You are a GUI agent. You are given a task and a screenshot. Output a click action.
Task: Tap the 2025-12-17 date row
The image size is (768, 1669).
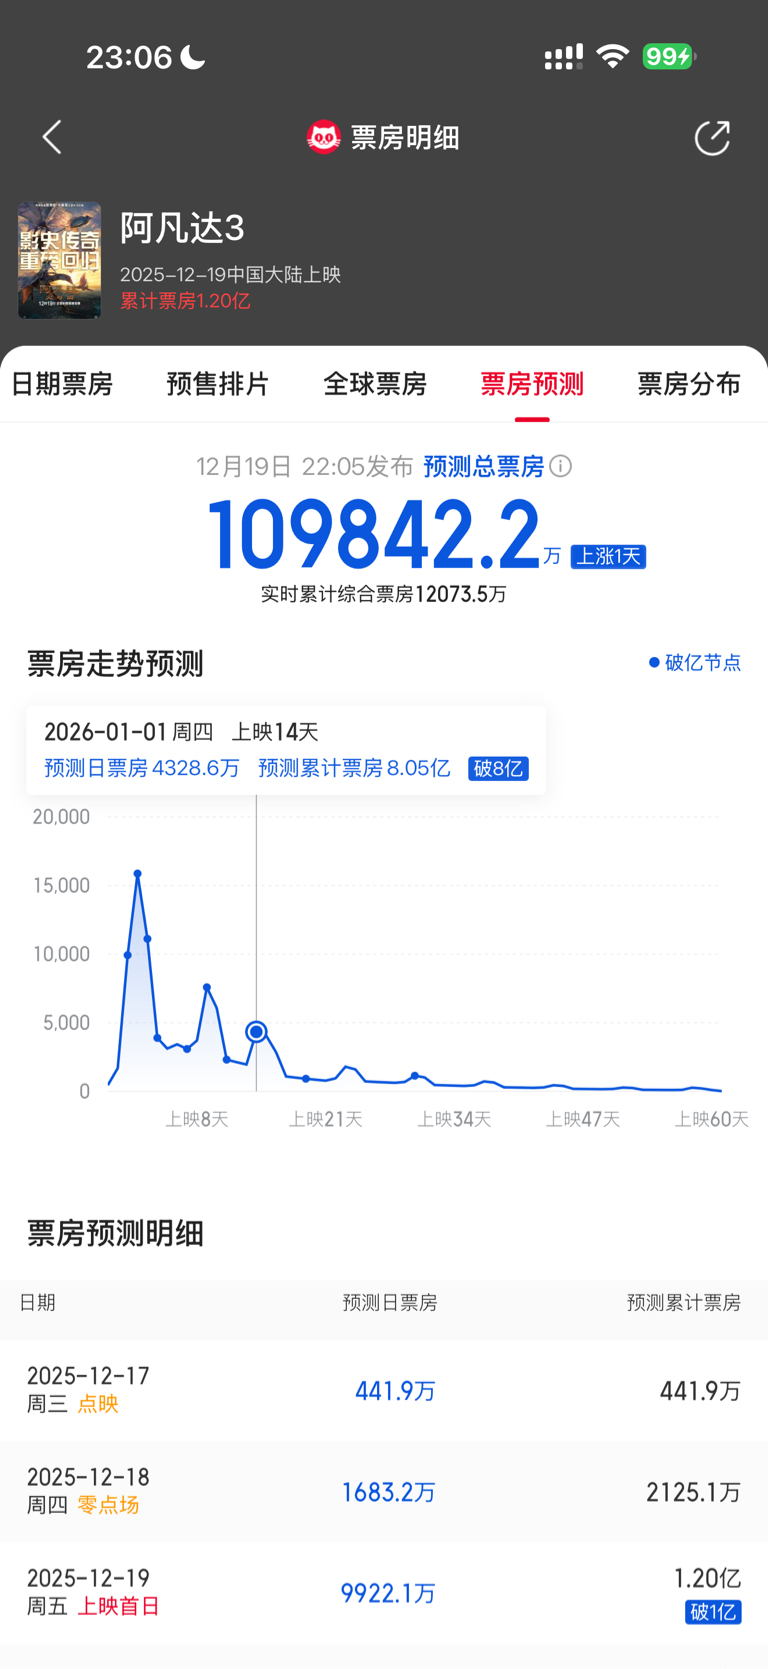[x=384, y=1390]
